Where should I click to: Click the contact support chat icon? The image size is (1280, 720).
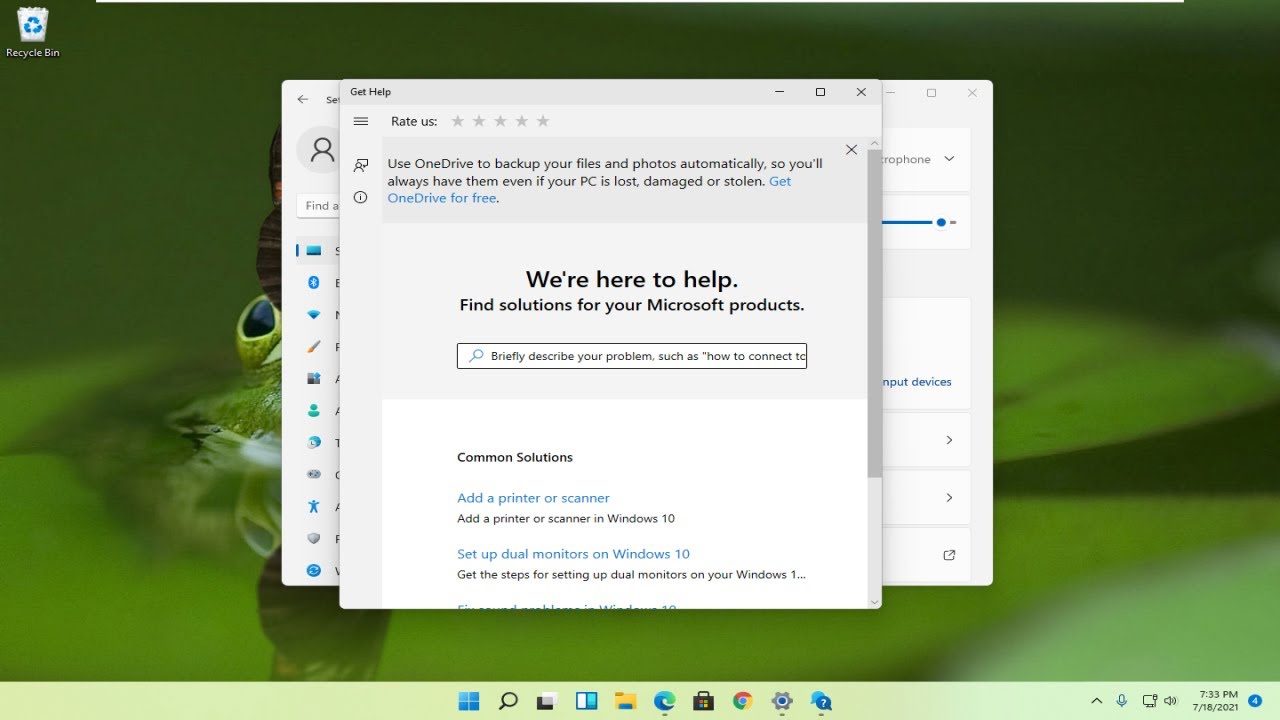tap(361, 165)
